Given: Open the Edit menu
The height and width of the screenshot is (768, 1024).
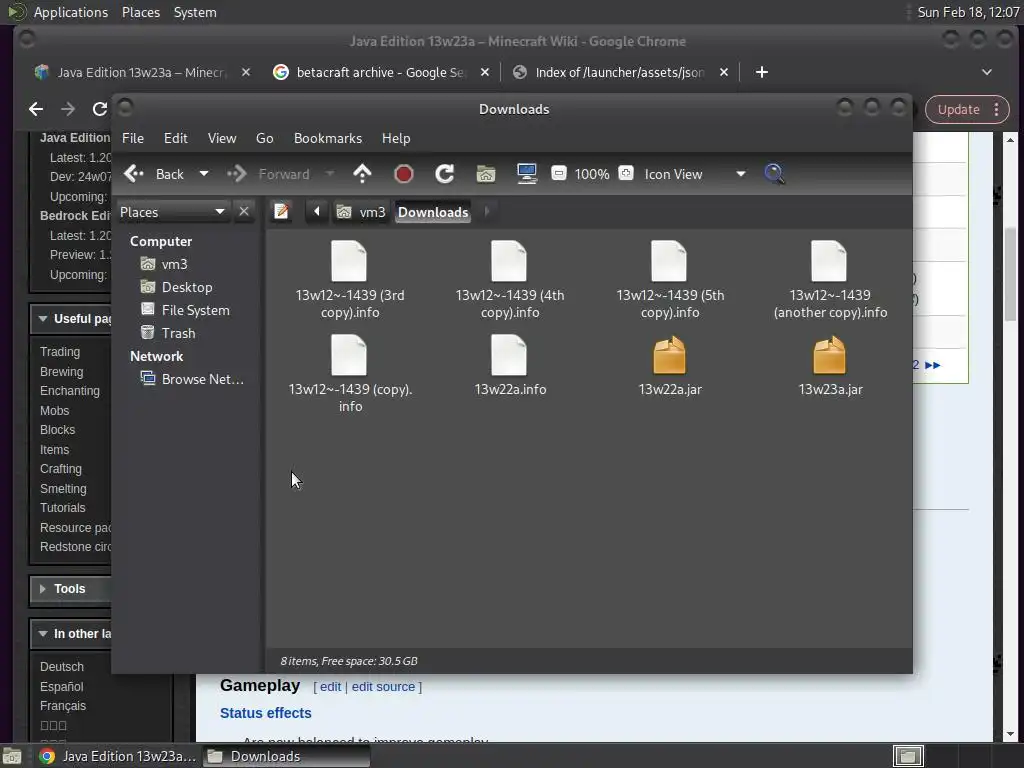Looking at the screenshot, I should (x=175, y=138).
